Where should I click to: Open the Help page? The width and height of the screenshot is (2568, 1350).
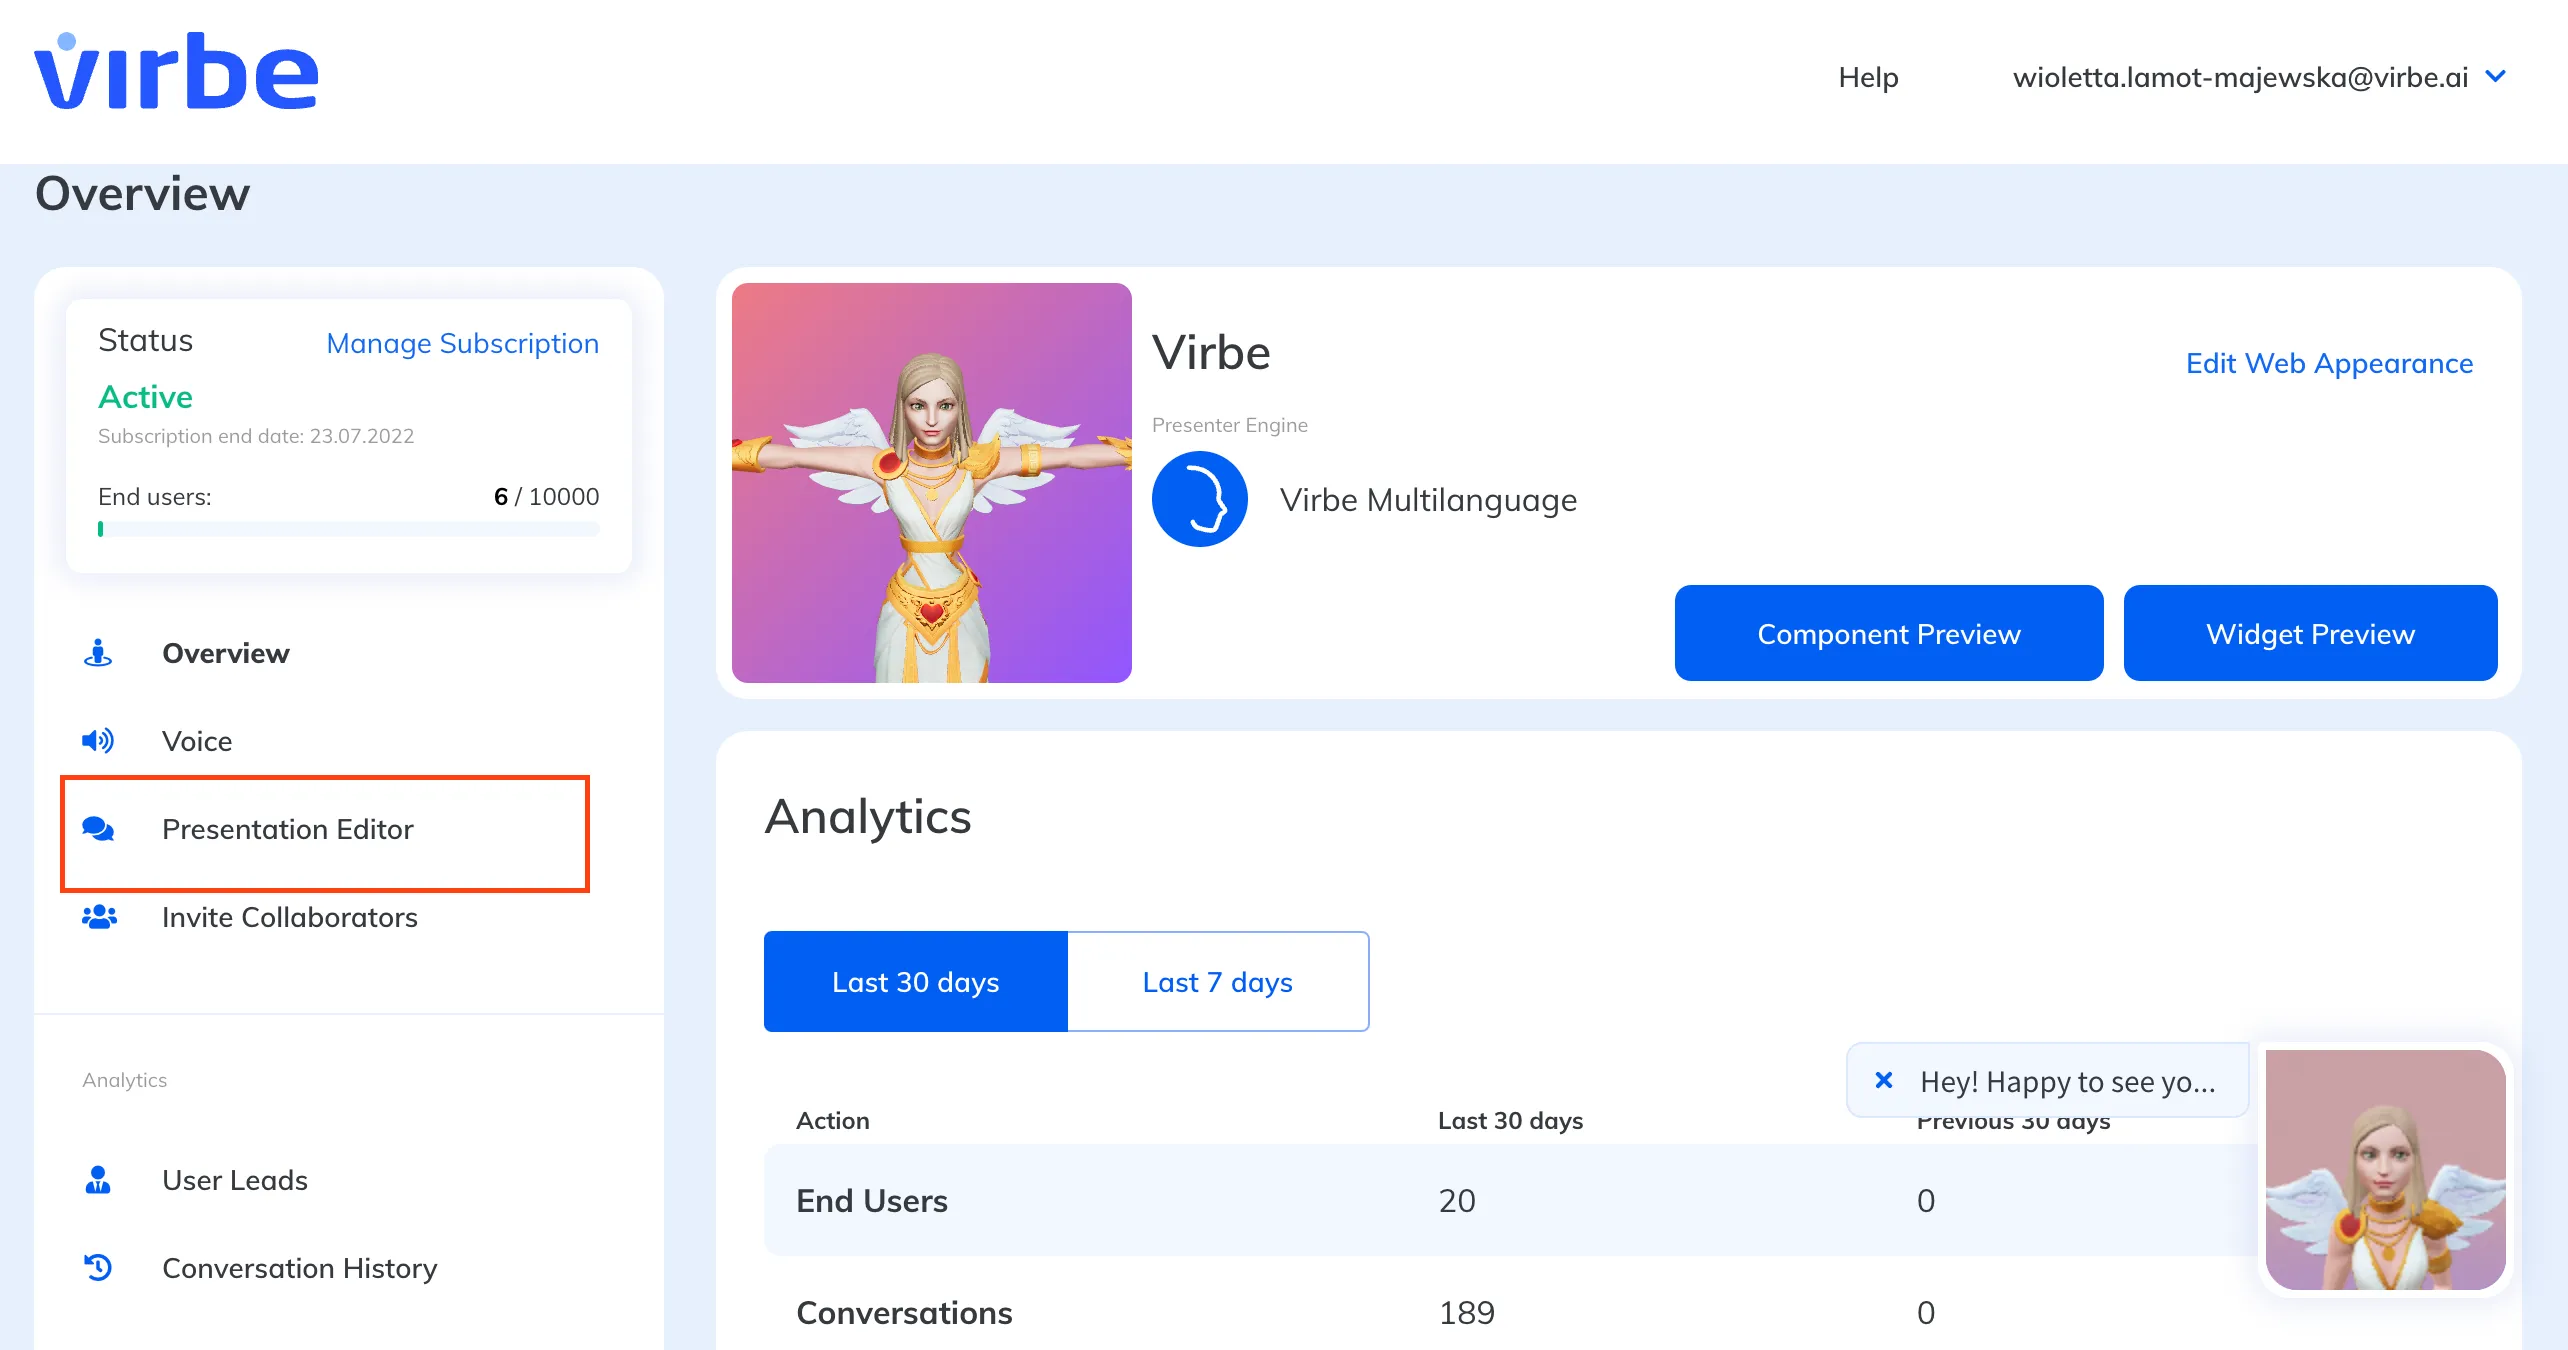tap(1868, 77)
